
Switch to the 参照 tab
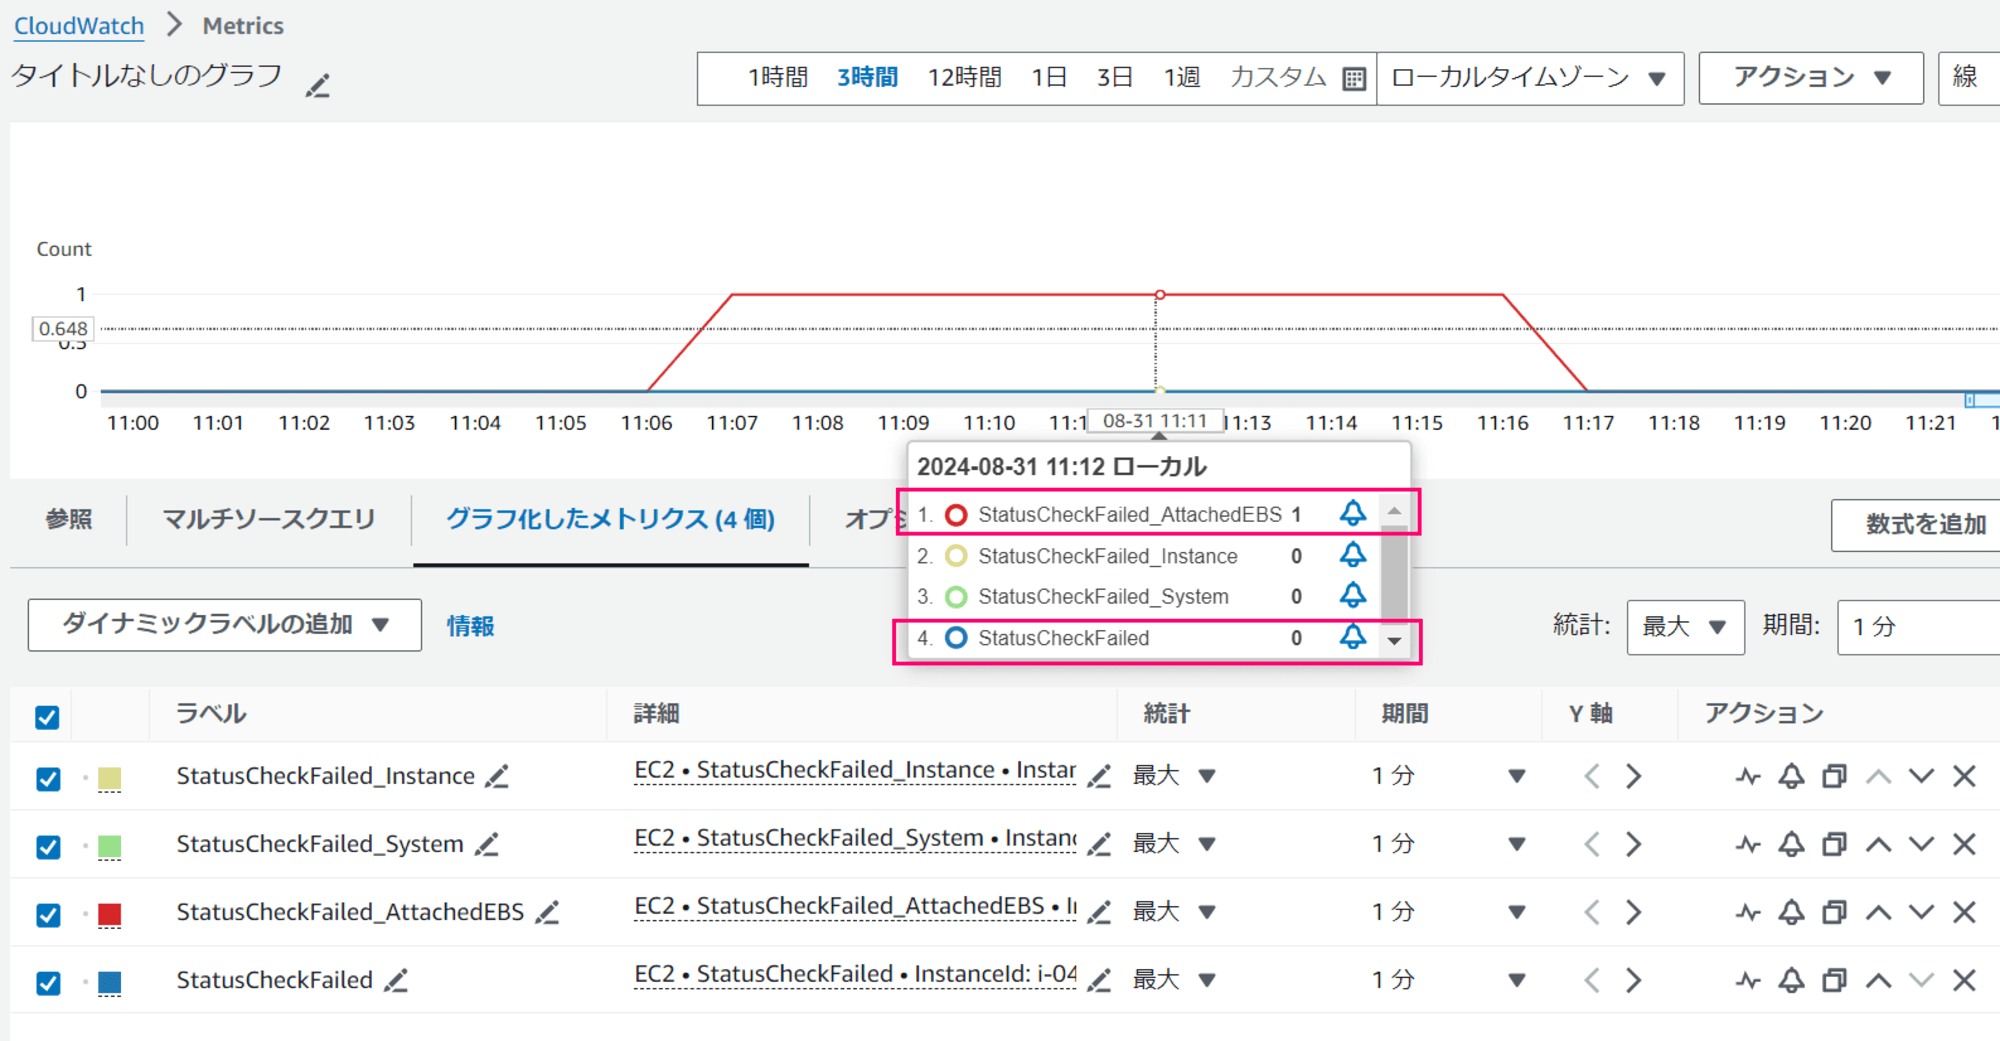click(x=69, y=520)
